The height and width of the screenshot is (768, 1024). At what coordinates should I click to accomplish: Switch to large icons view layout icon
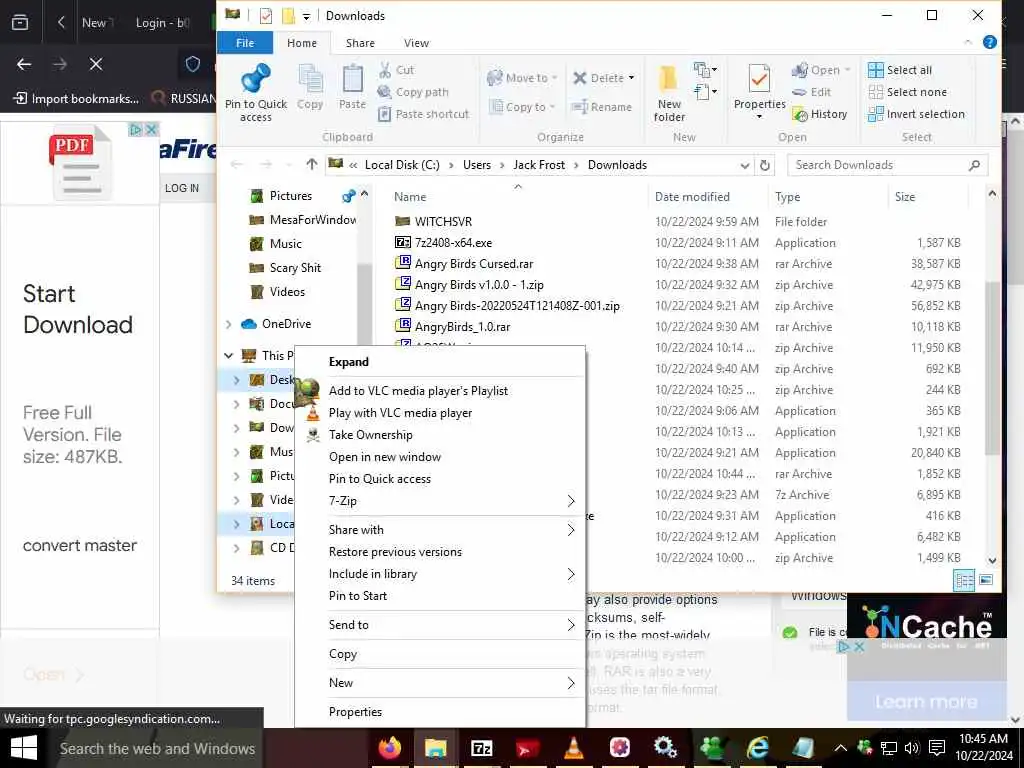[985, 580]
